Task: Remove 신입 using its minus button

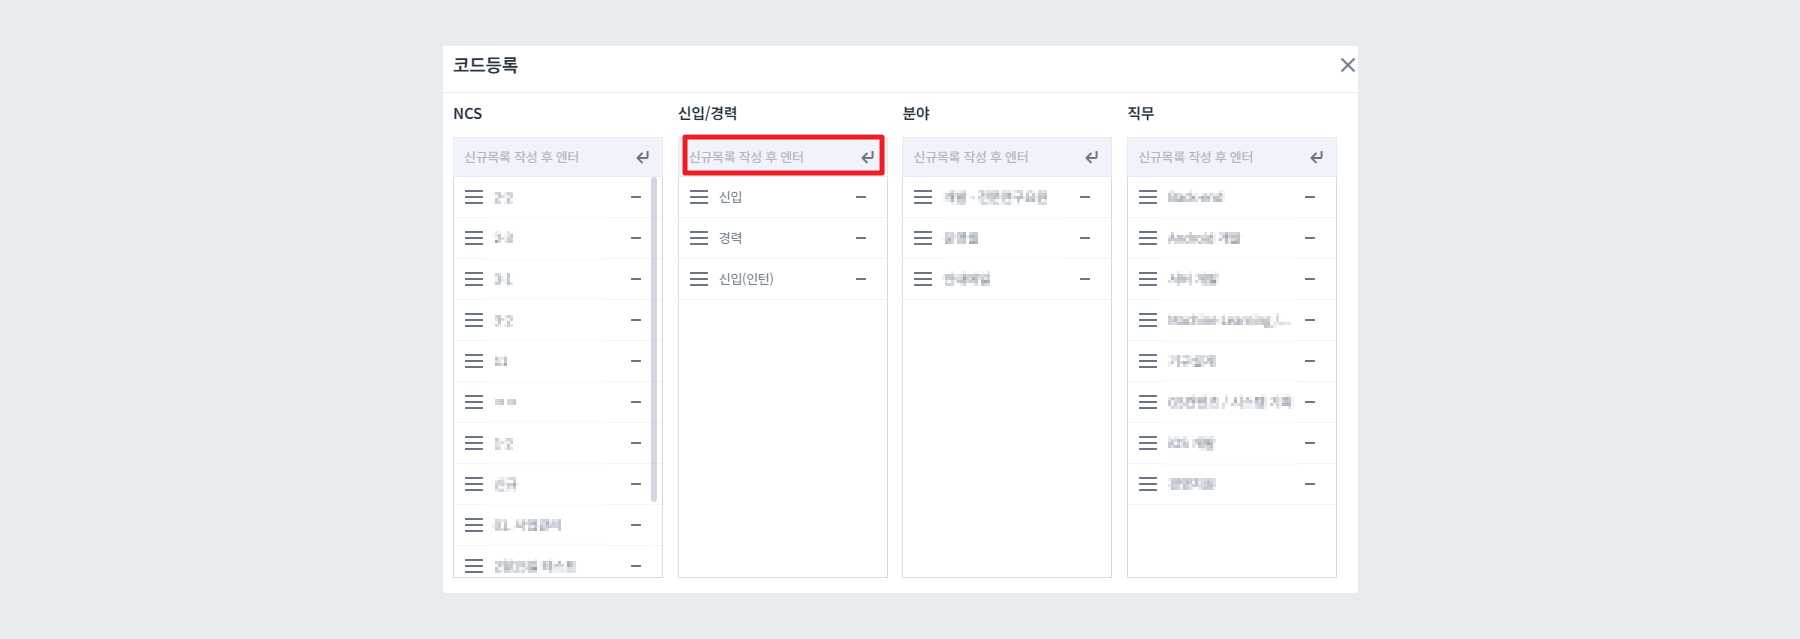Action: tap(860, 197)
